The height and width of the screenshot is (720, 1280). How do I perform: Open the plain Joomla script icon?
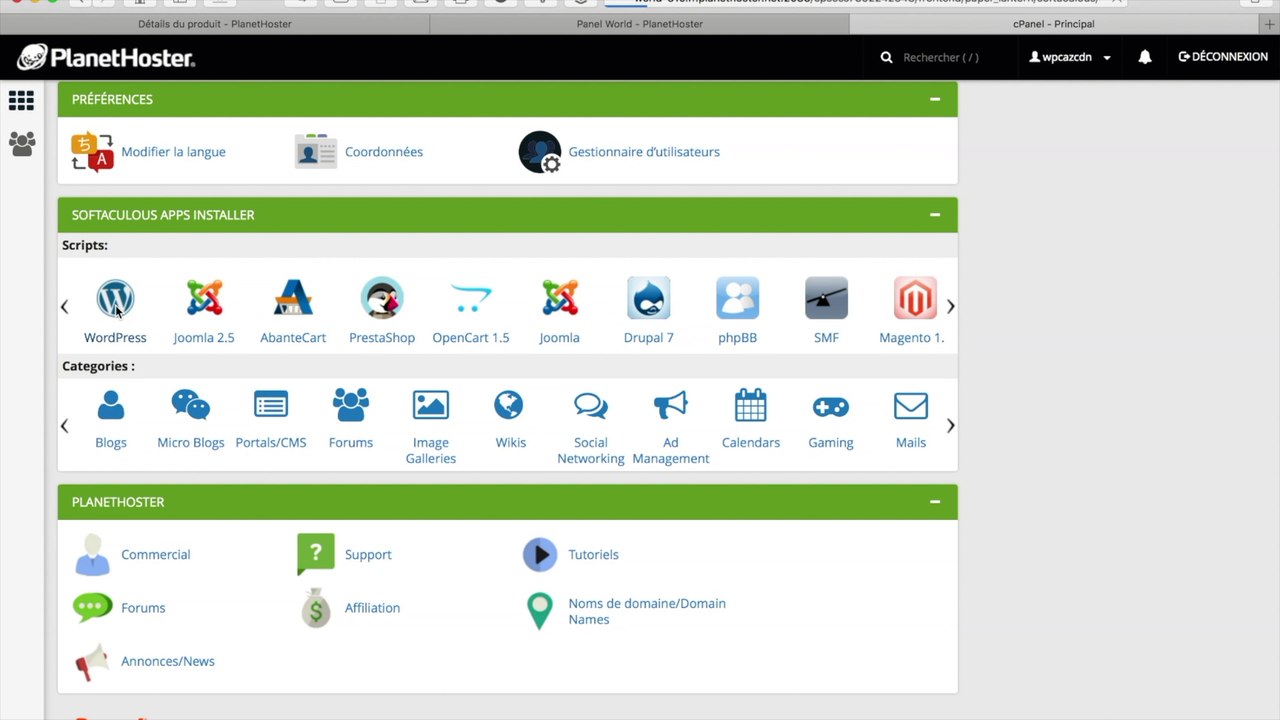coord(560,298)
